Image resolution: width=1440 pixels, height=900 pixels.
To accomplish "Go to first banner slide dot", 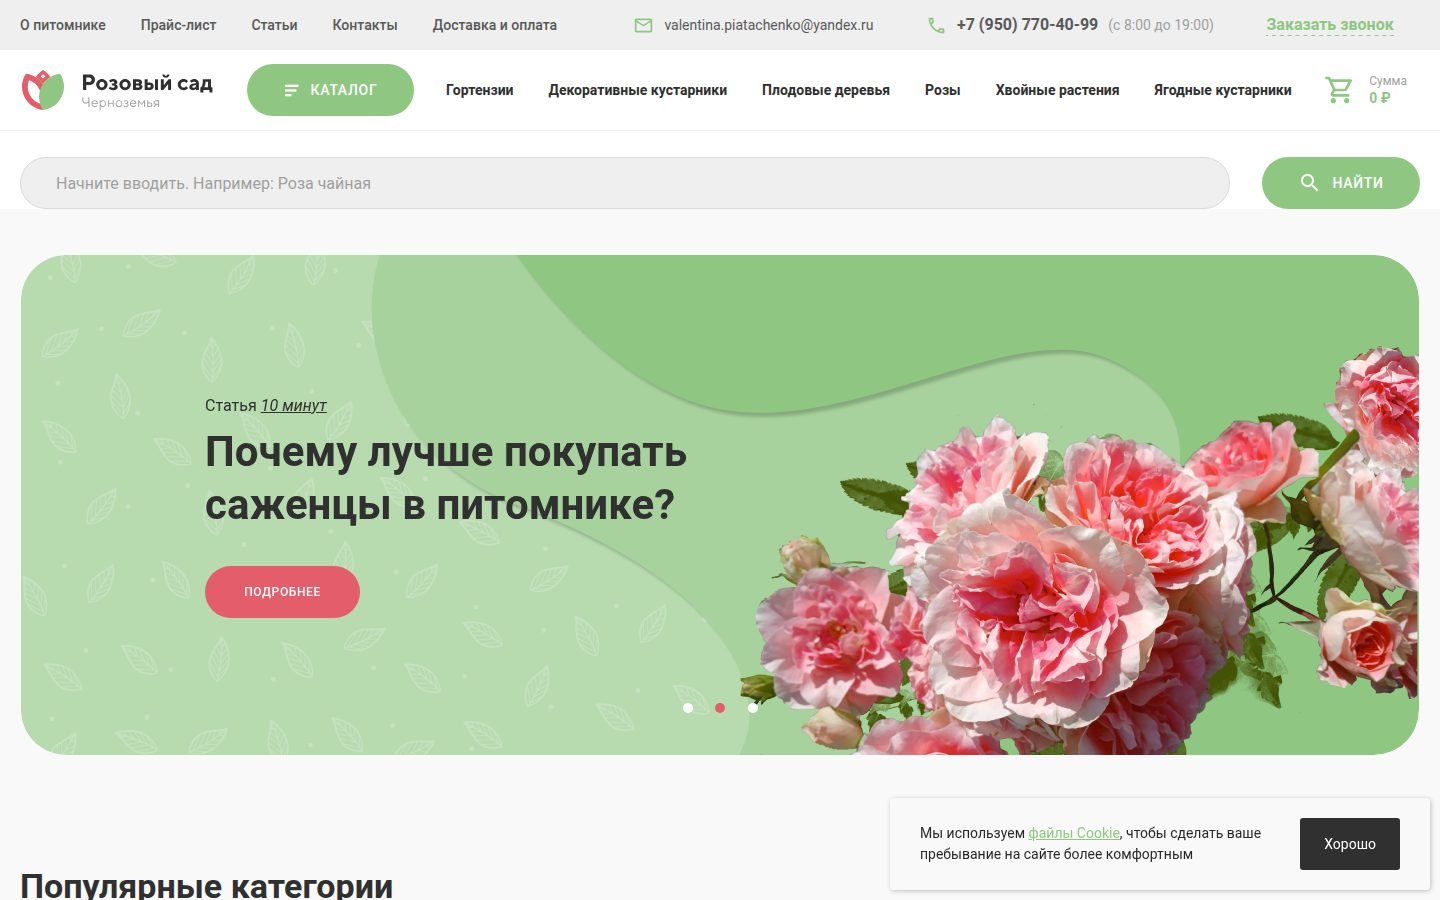I will 688,708.
